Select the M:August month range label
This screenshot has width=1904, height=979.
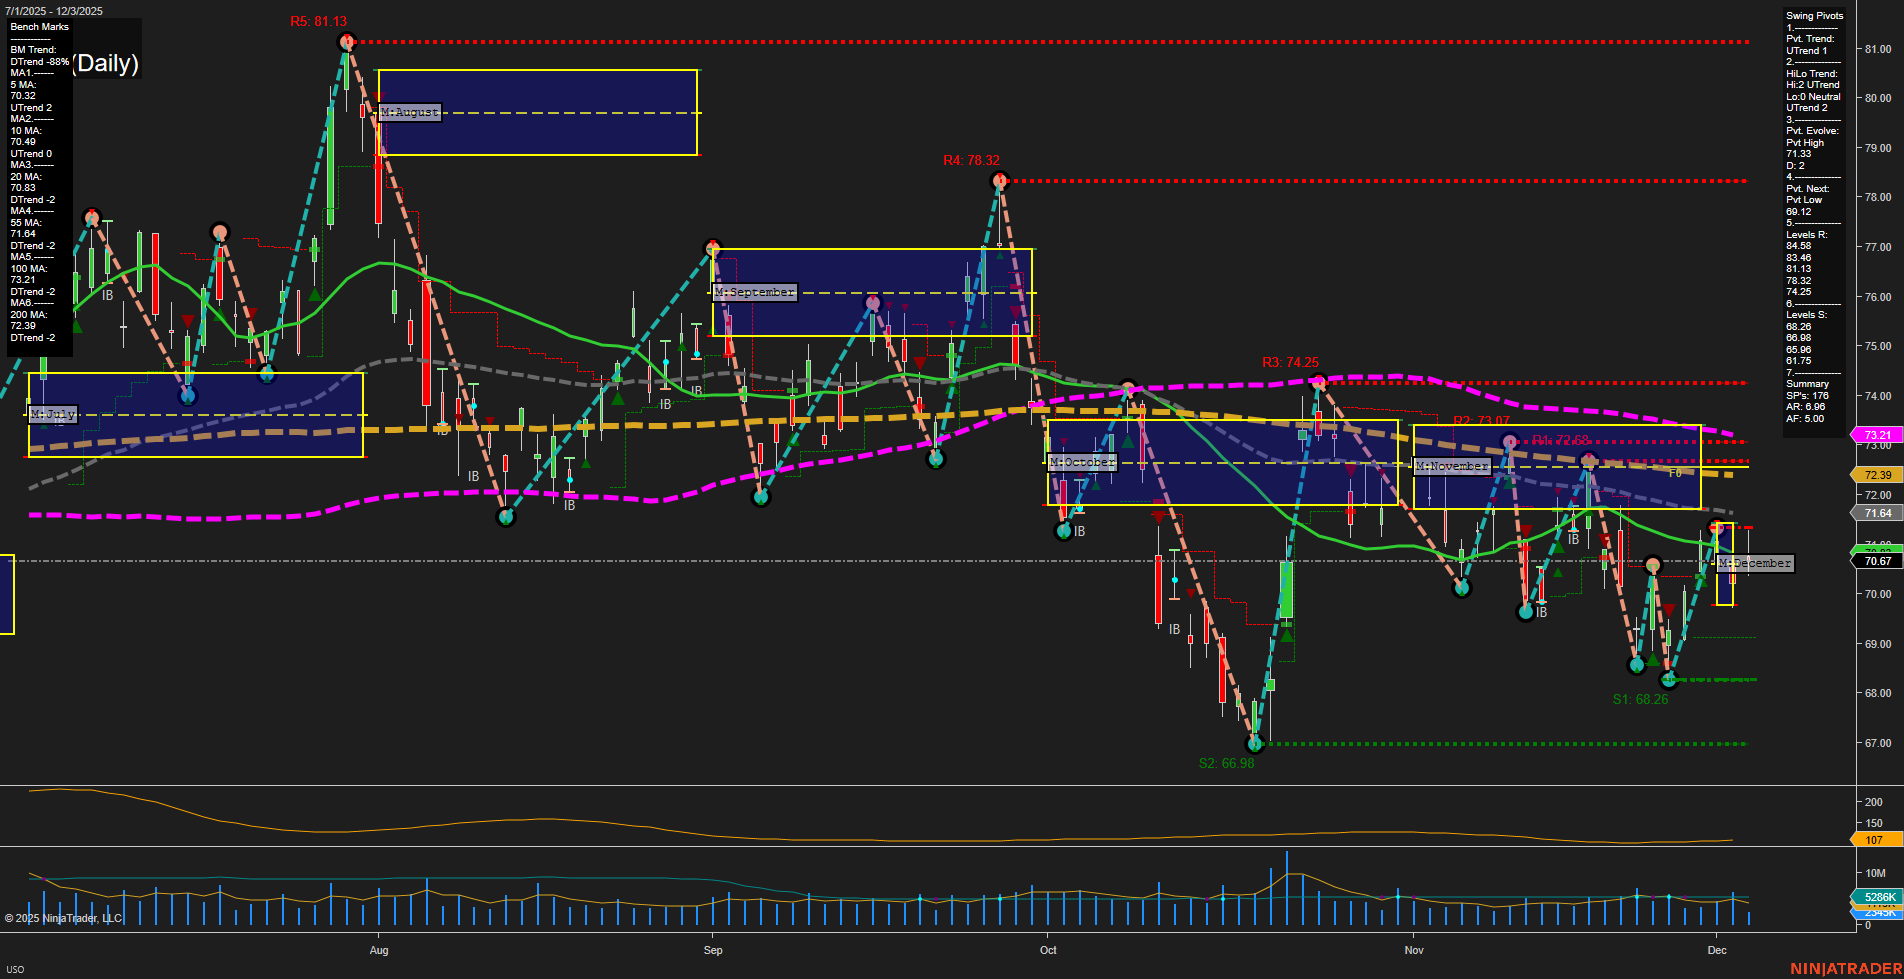pyautogui.click(x=408, y=112)
